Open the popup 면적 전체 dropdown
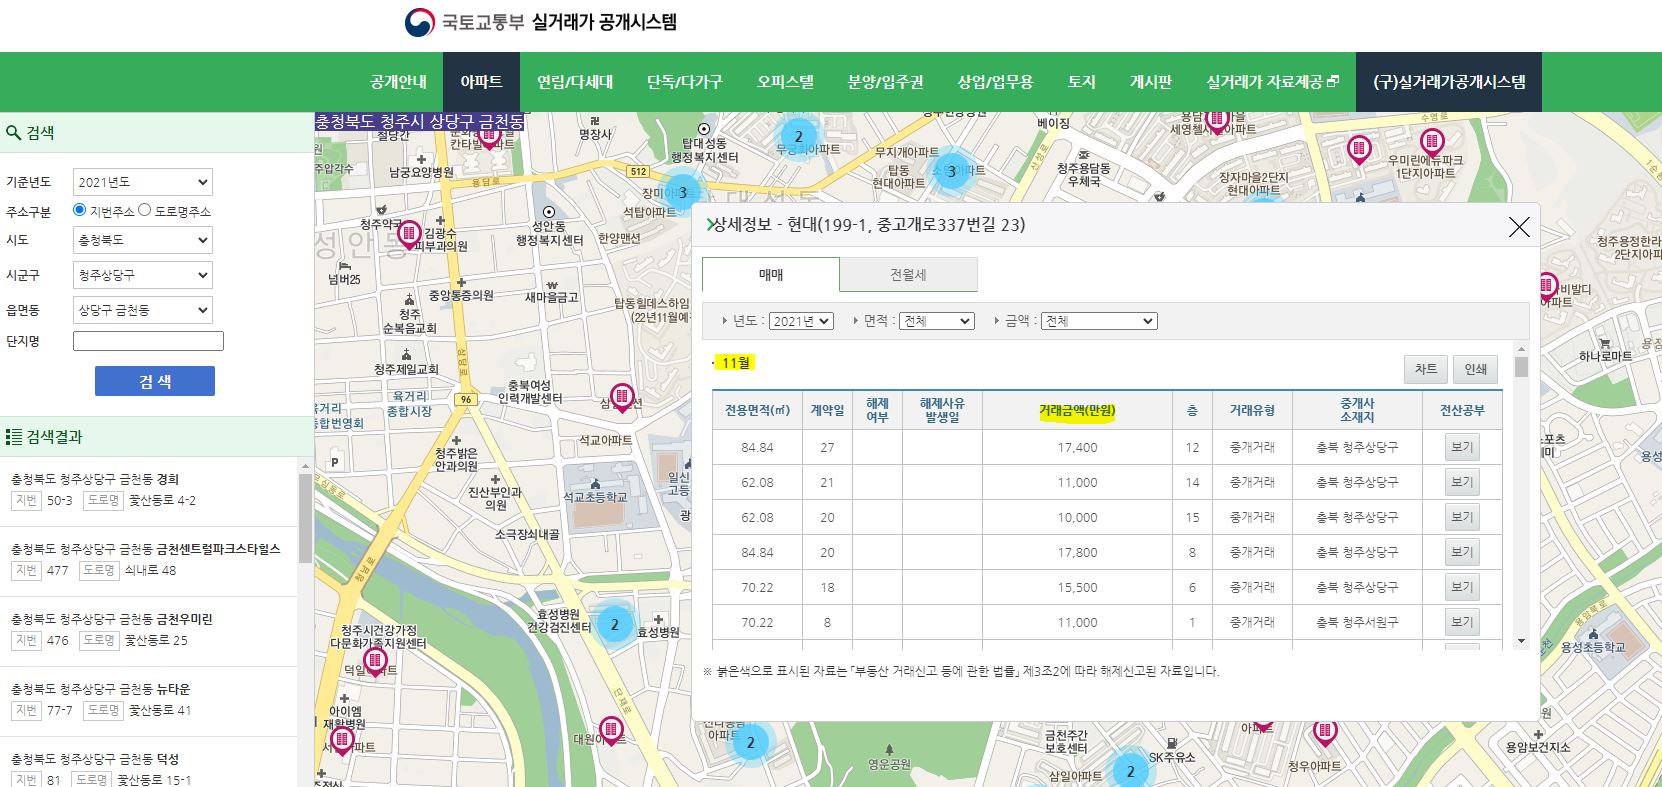 (x=937, y=321)
